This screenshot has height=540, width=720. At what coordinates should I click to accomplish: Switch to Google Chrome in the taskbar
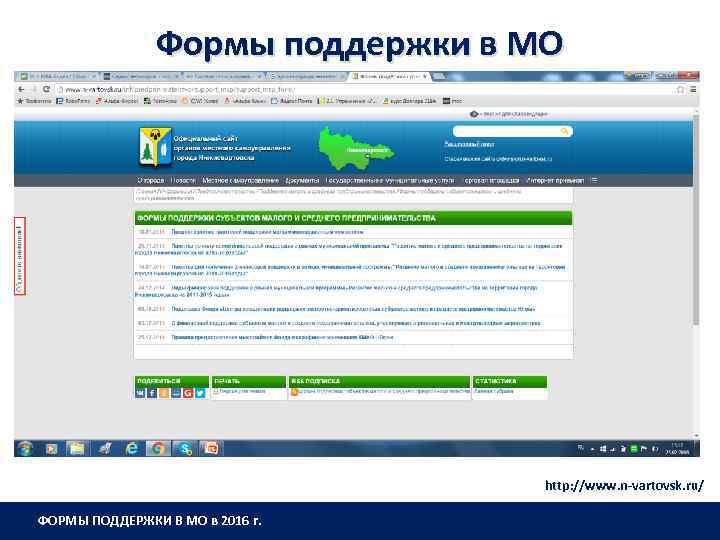[x=158, y=448]
